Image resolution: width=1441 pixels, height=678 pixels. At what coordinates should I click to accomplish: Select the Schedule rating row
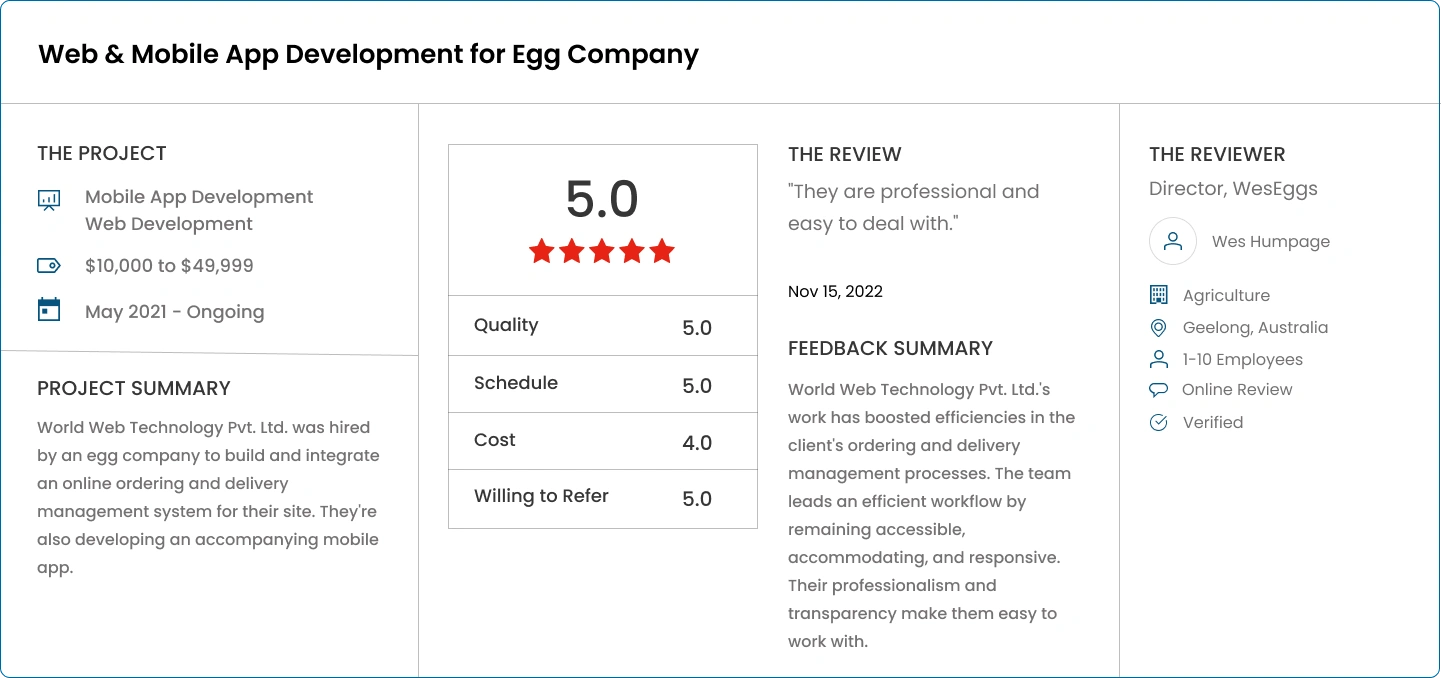[x=603, y=384]
